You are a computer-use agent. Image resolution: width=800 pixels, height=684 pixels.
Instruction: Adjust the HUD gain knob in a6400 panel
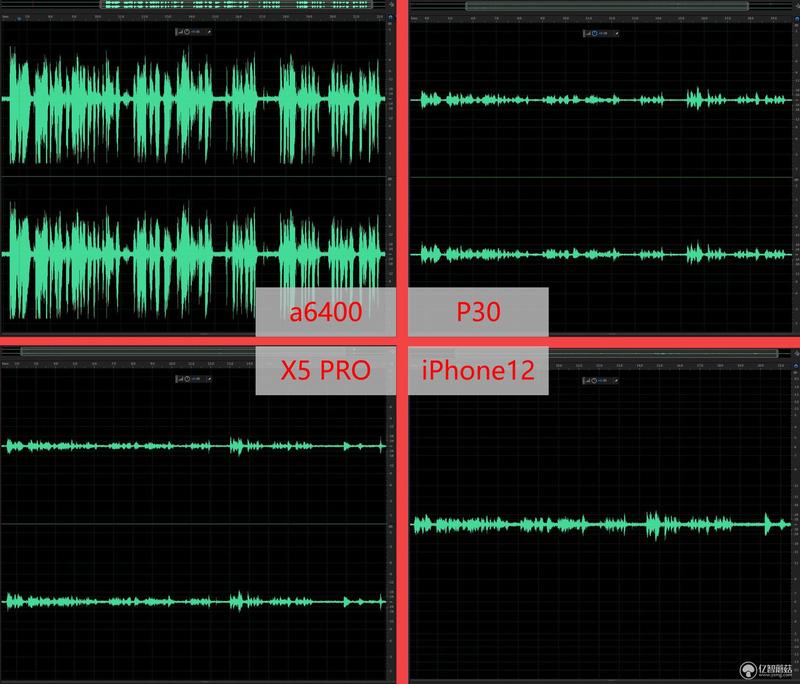(187, 32)
